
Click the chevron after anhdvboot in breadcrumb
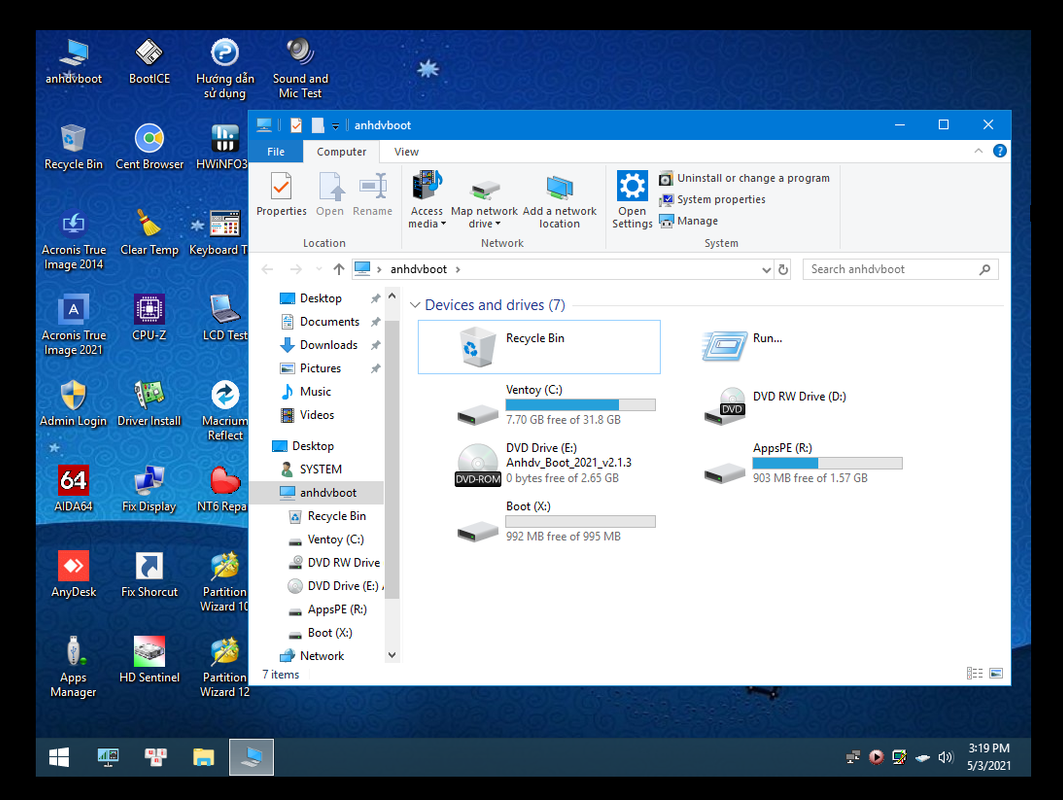pyautogui.click(x=458, y=269)
